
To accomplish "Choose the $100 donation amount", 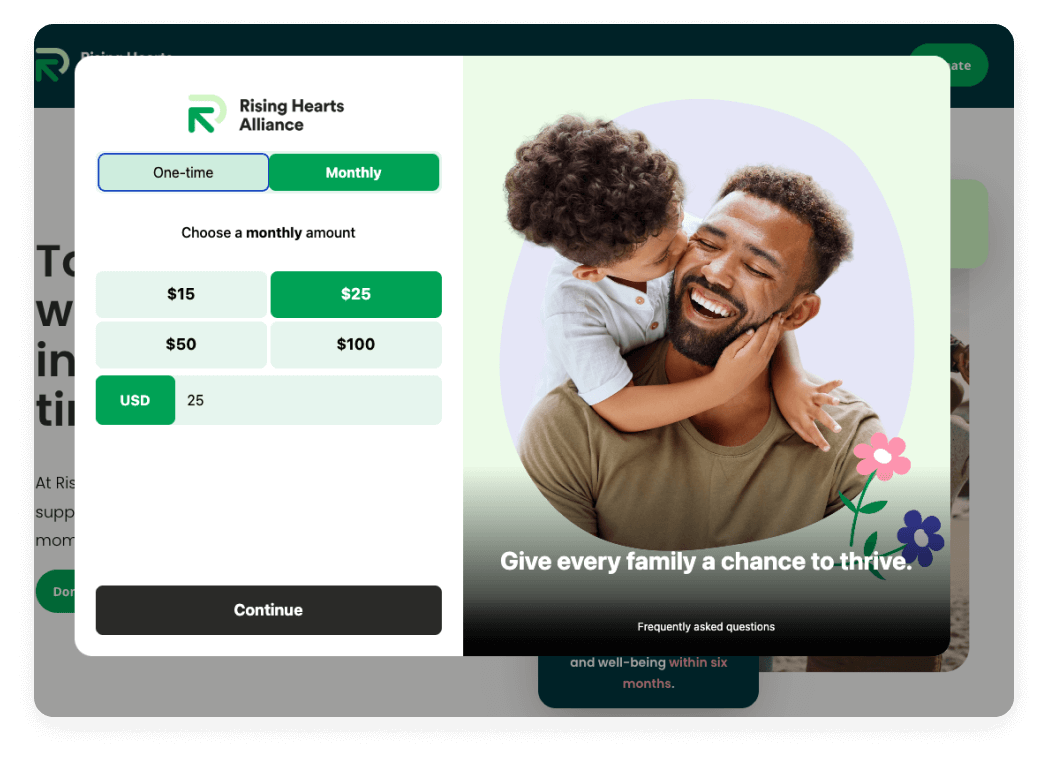I will coord(356,344).
